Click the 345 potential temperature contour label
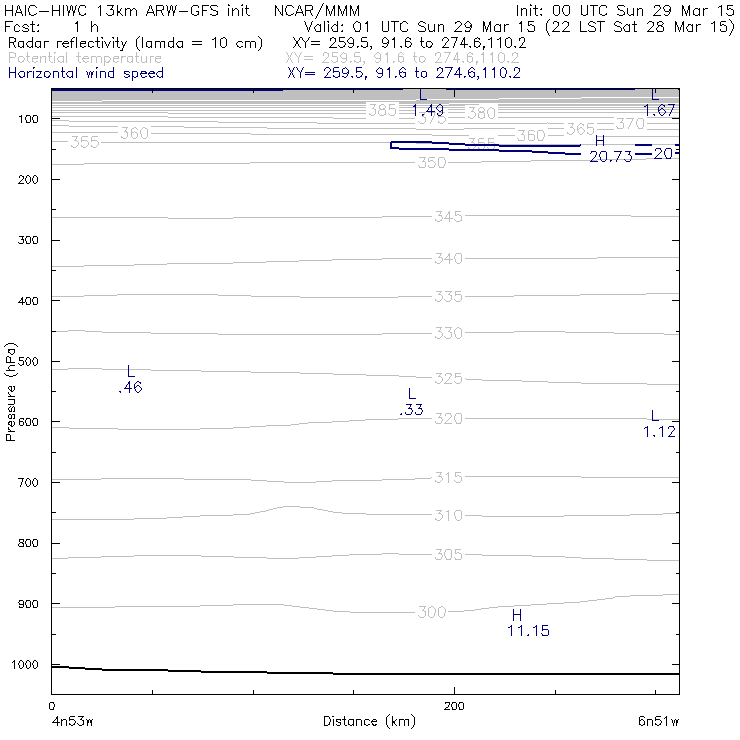Image resolution: width=740 pixels, height=740 pixels. click(448, 216)
